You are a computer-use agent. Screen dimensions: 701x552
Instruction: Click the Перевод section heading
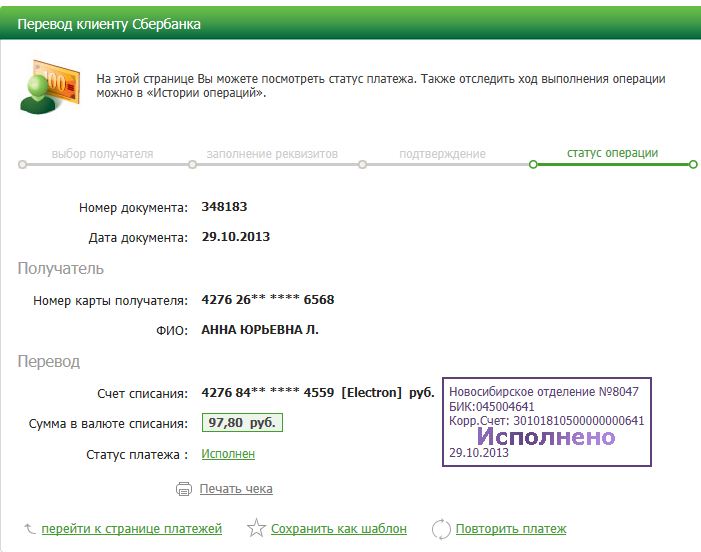49,361
